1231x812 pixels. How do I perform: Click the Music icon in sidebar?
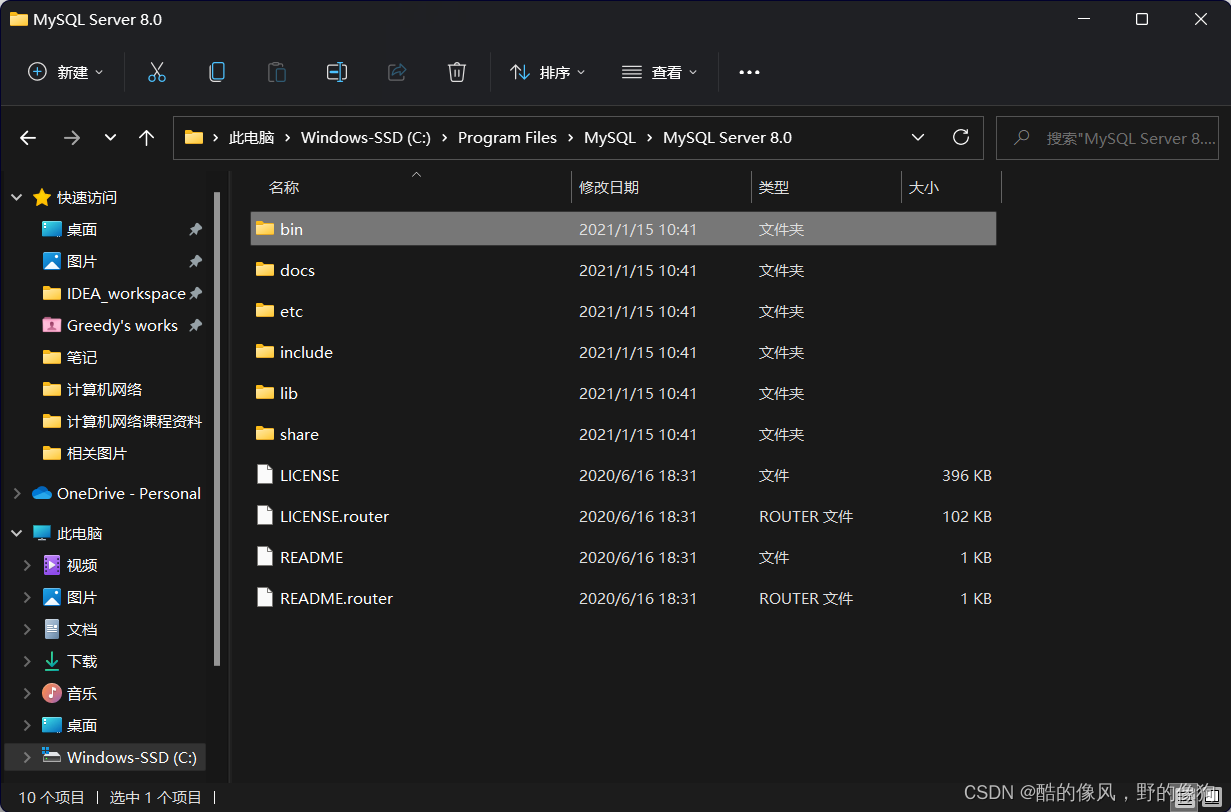tap(52, 693)
